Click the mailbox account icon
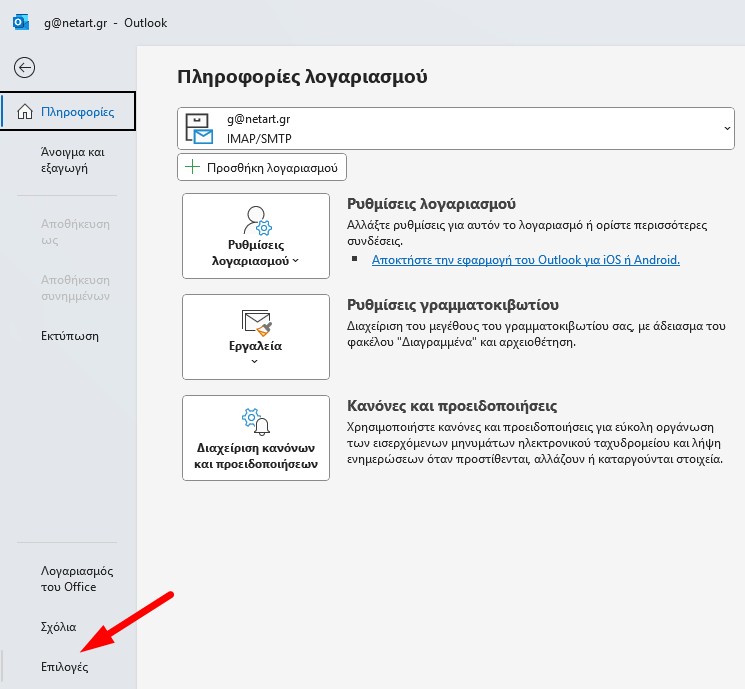Viewport: 745px width, 689px height. point(200,129)
